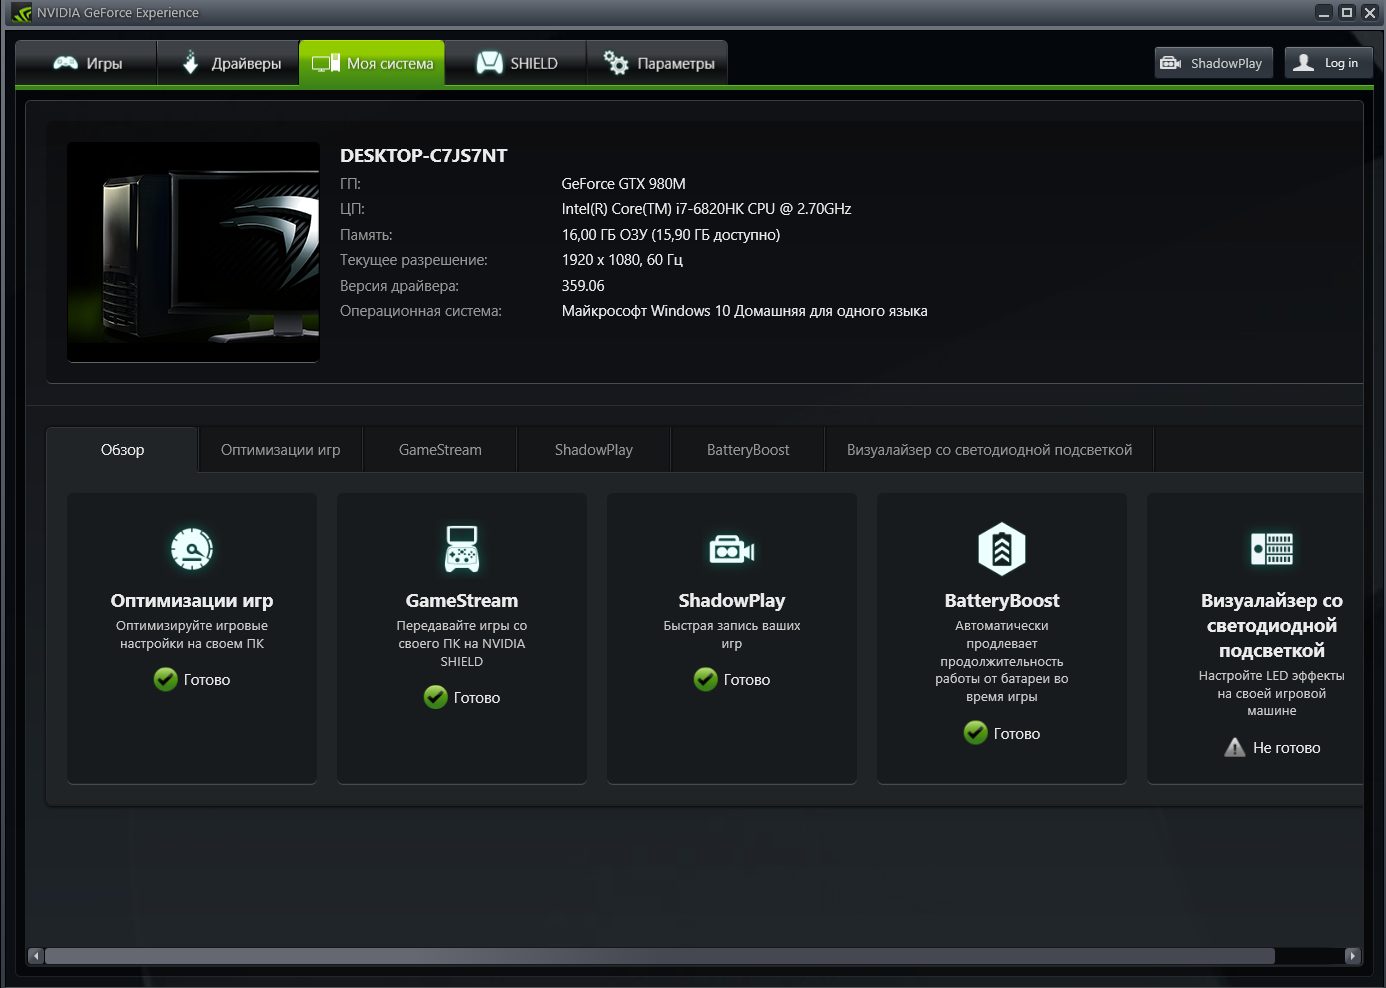
Task: Click the GameStream controller icon
Action: [x=462, y=549]
